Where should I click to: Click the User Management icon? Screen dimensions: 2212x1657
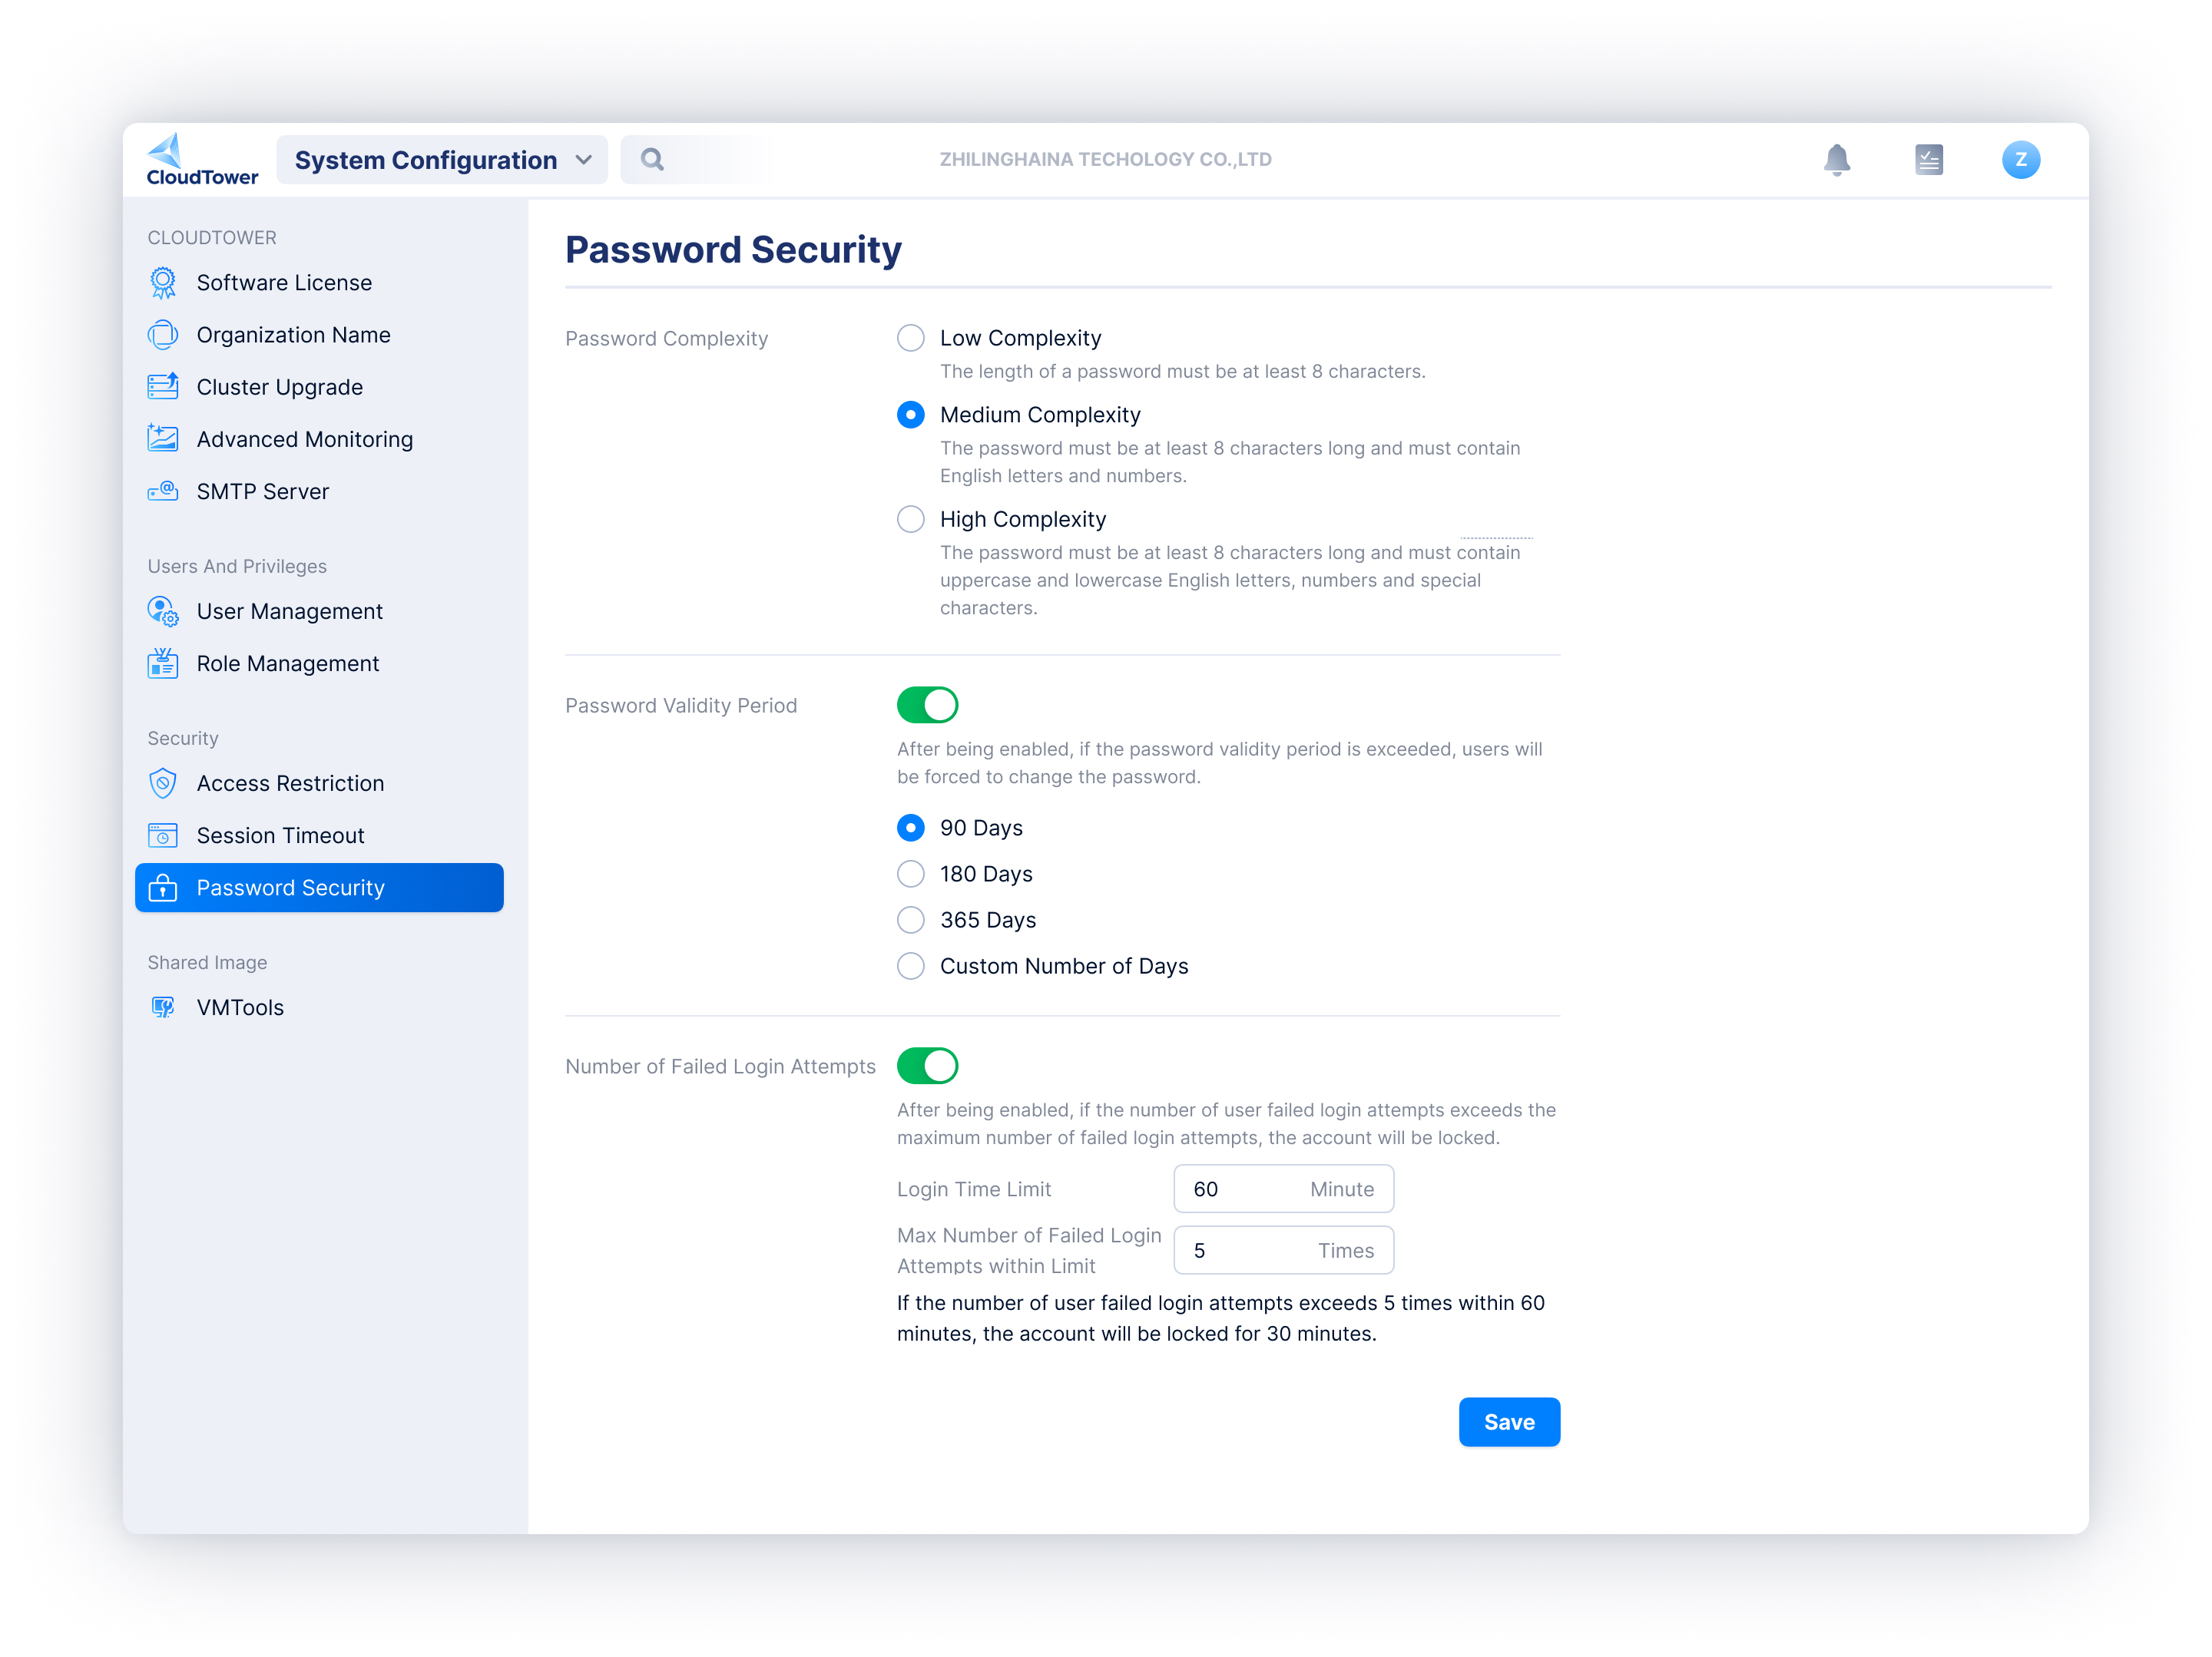[x=163, y=611]
